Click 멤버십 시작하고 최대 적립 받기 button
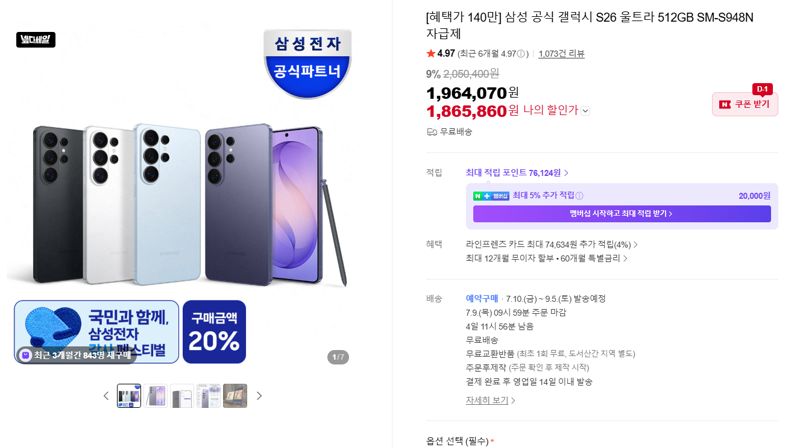This screenshot has height=447, width=800. point(621,214)
